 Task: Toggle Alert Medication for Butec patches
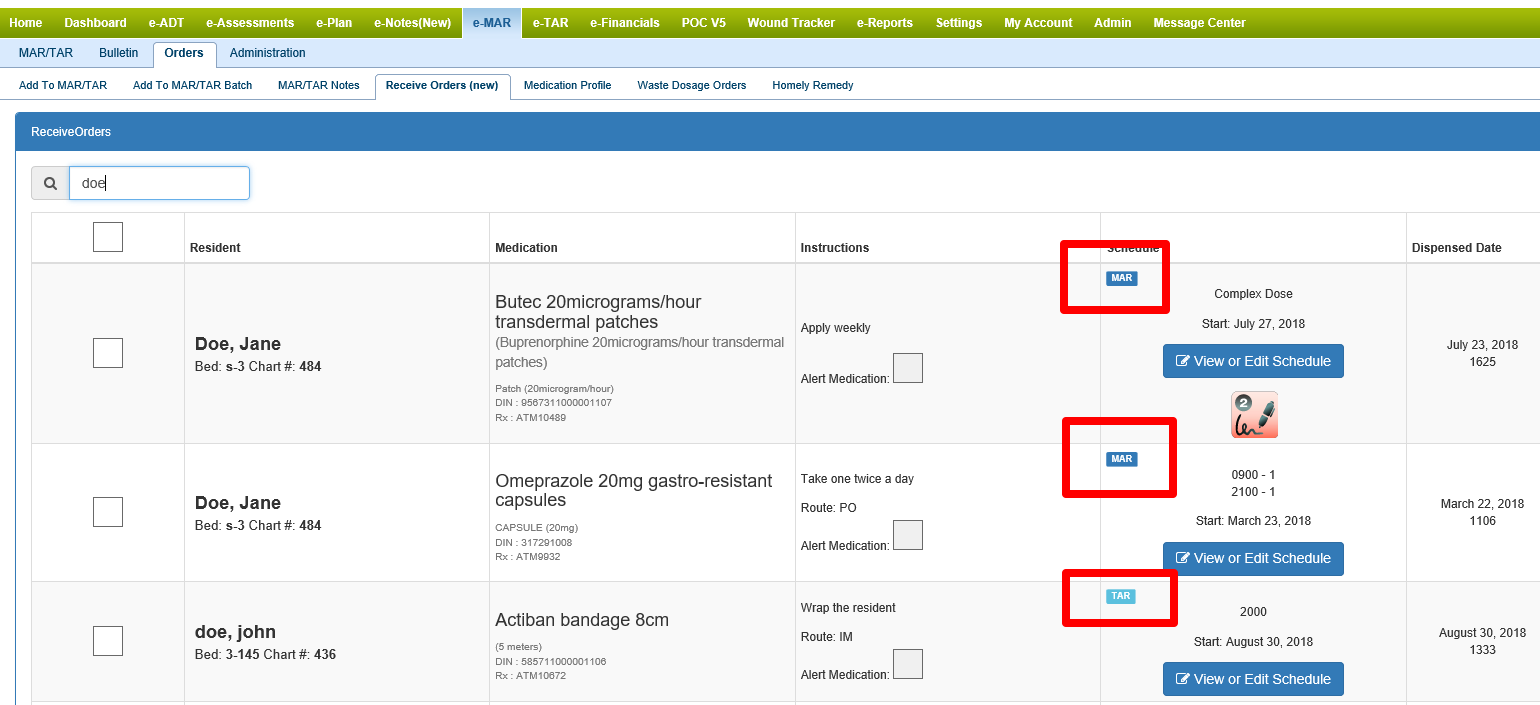[907, 368]
